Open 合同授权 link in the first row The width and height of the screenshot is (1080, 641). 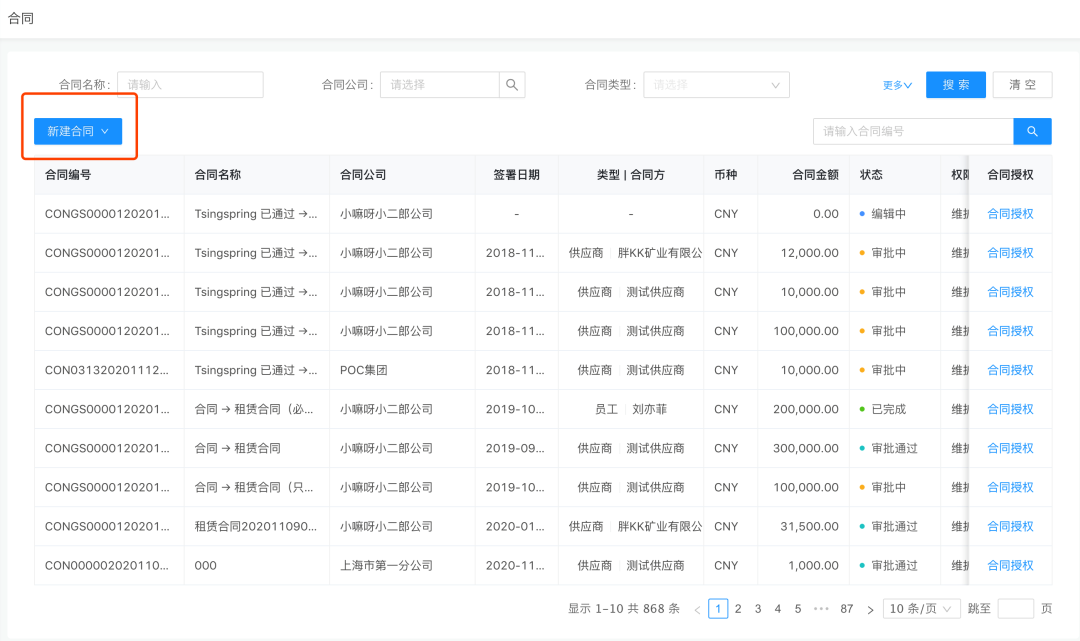click(1010, 214)
